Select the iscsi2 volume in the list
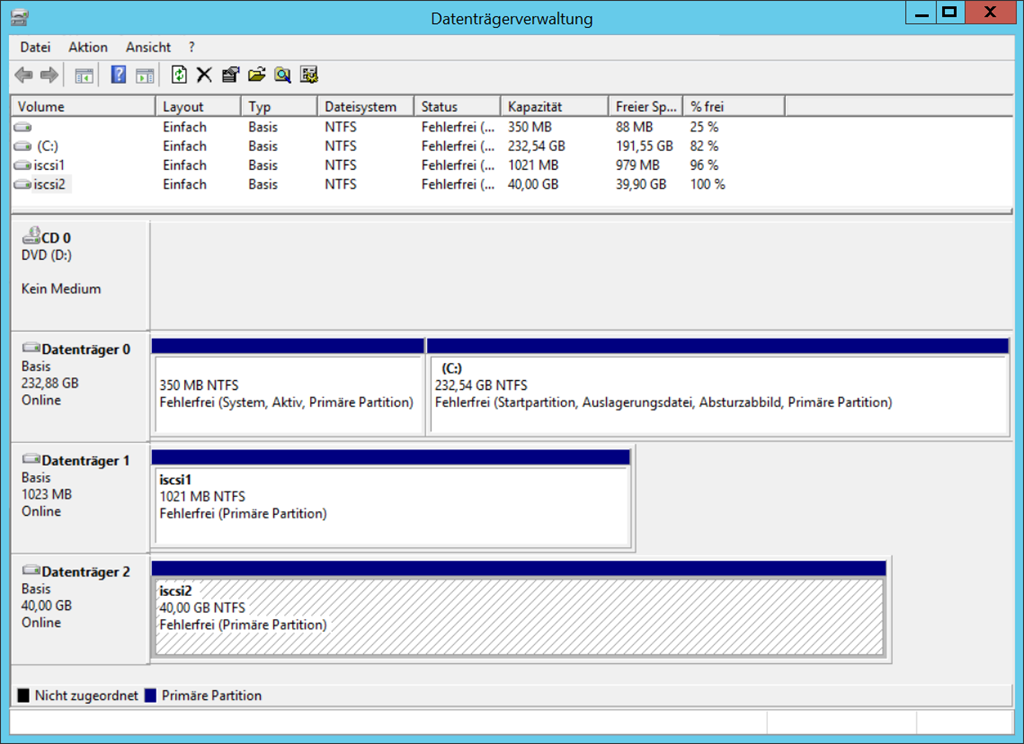Image resolution: width=1024 pixels, height=744 pixels. tap(50, 185)
